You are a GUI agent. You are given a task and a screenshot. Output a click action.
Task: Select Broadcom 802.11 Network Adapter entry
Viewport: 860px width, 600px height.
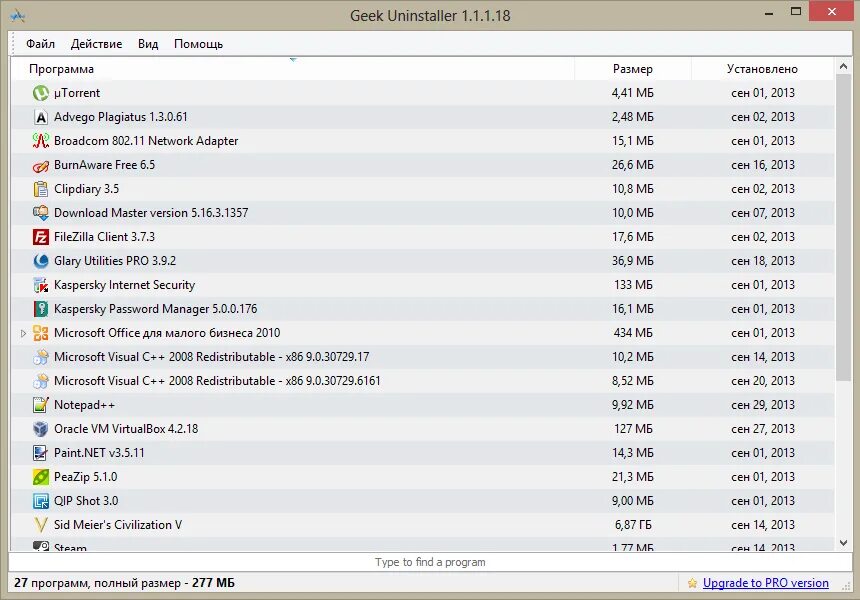point(146,141)
